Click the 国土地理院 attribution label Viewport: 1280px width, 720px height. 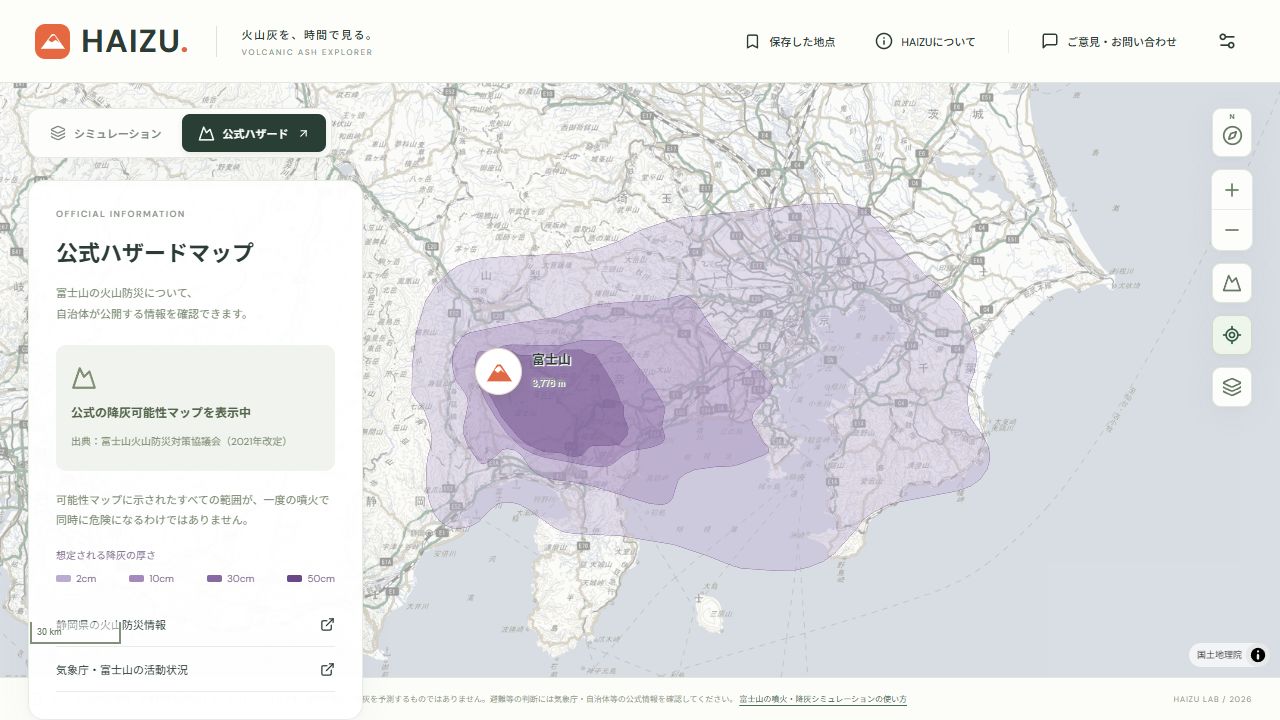tap(1219, 655)
